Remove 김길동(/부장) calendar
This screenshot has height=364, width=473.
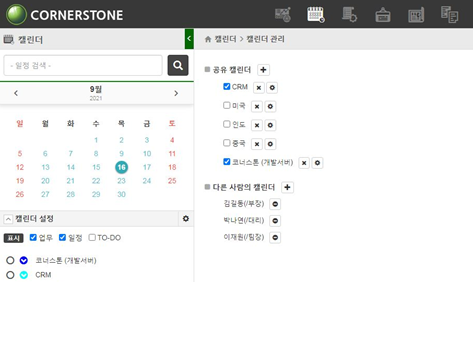point(275,204)
